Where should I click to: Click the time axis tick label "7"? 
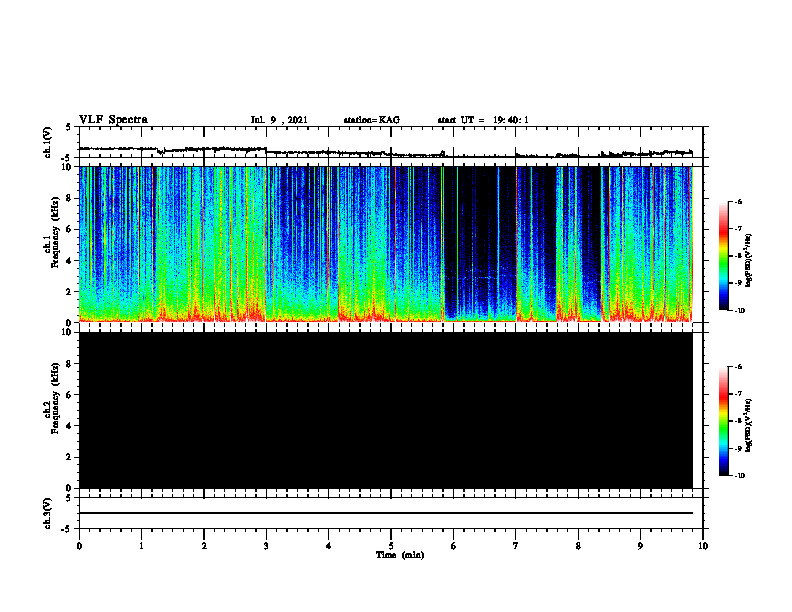(x=516, y=546)
